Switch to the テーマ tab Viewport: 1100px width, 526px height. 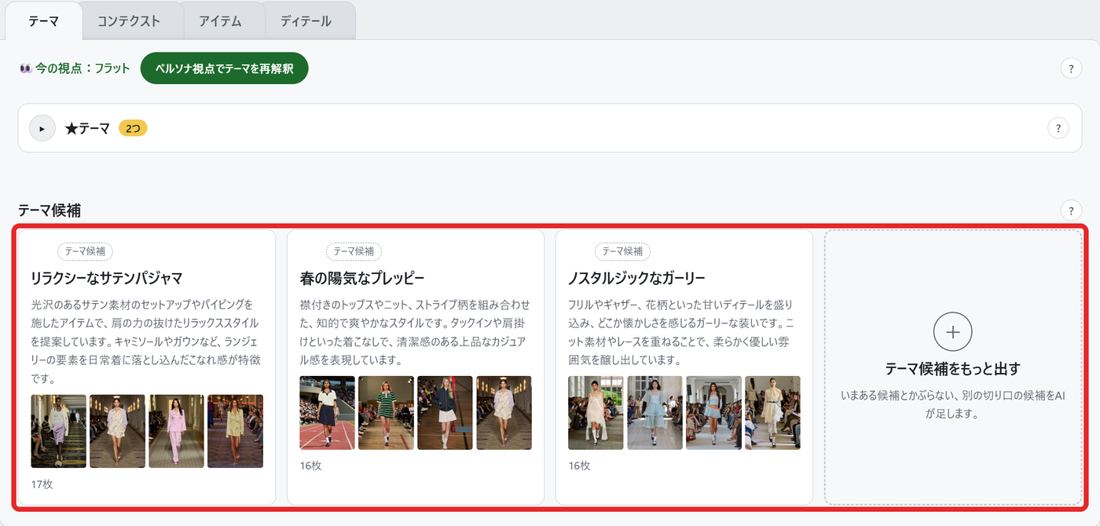pos(43,21)
